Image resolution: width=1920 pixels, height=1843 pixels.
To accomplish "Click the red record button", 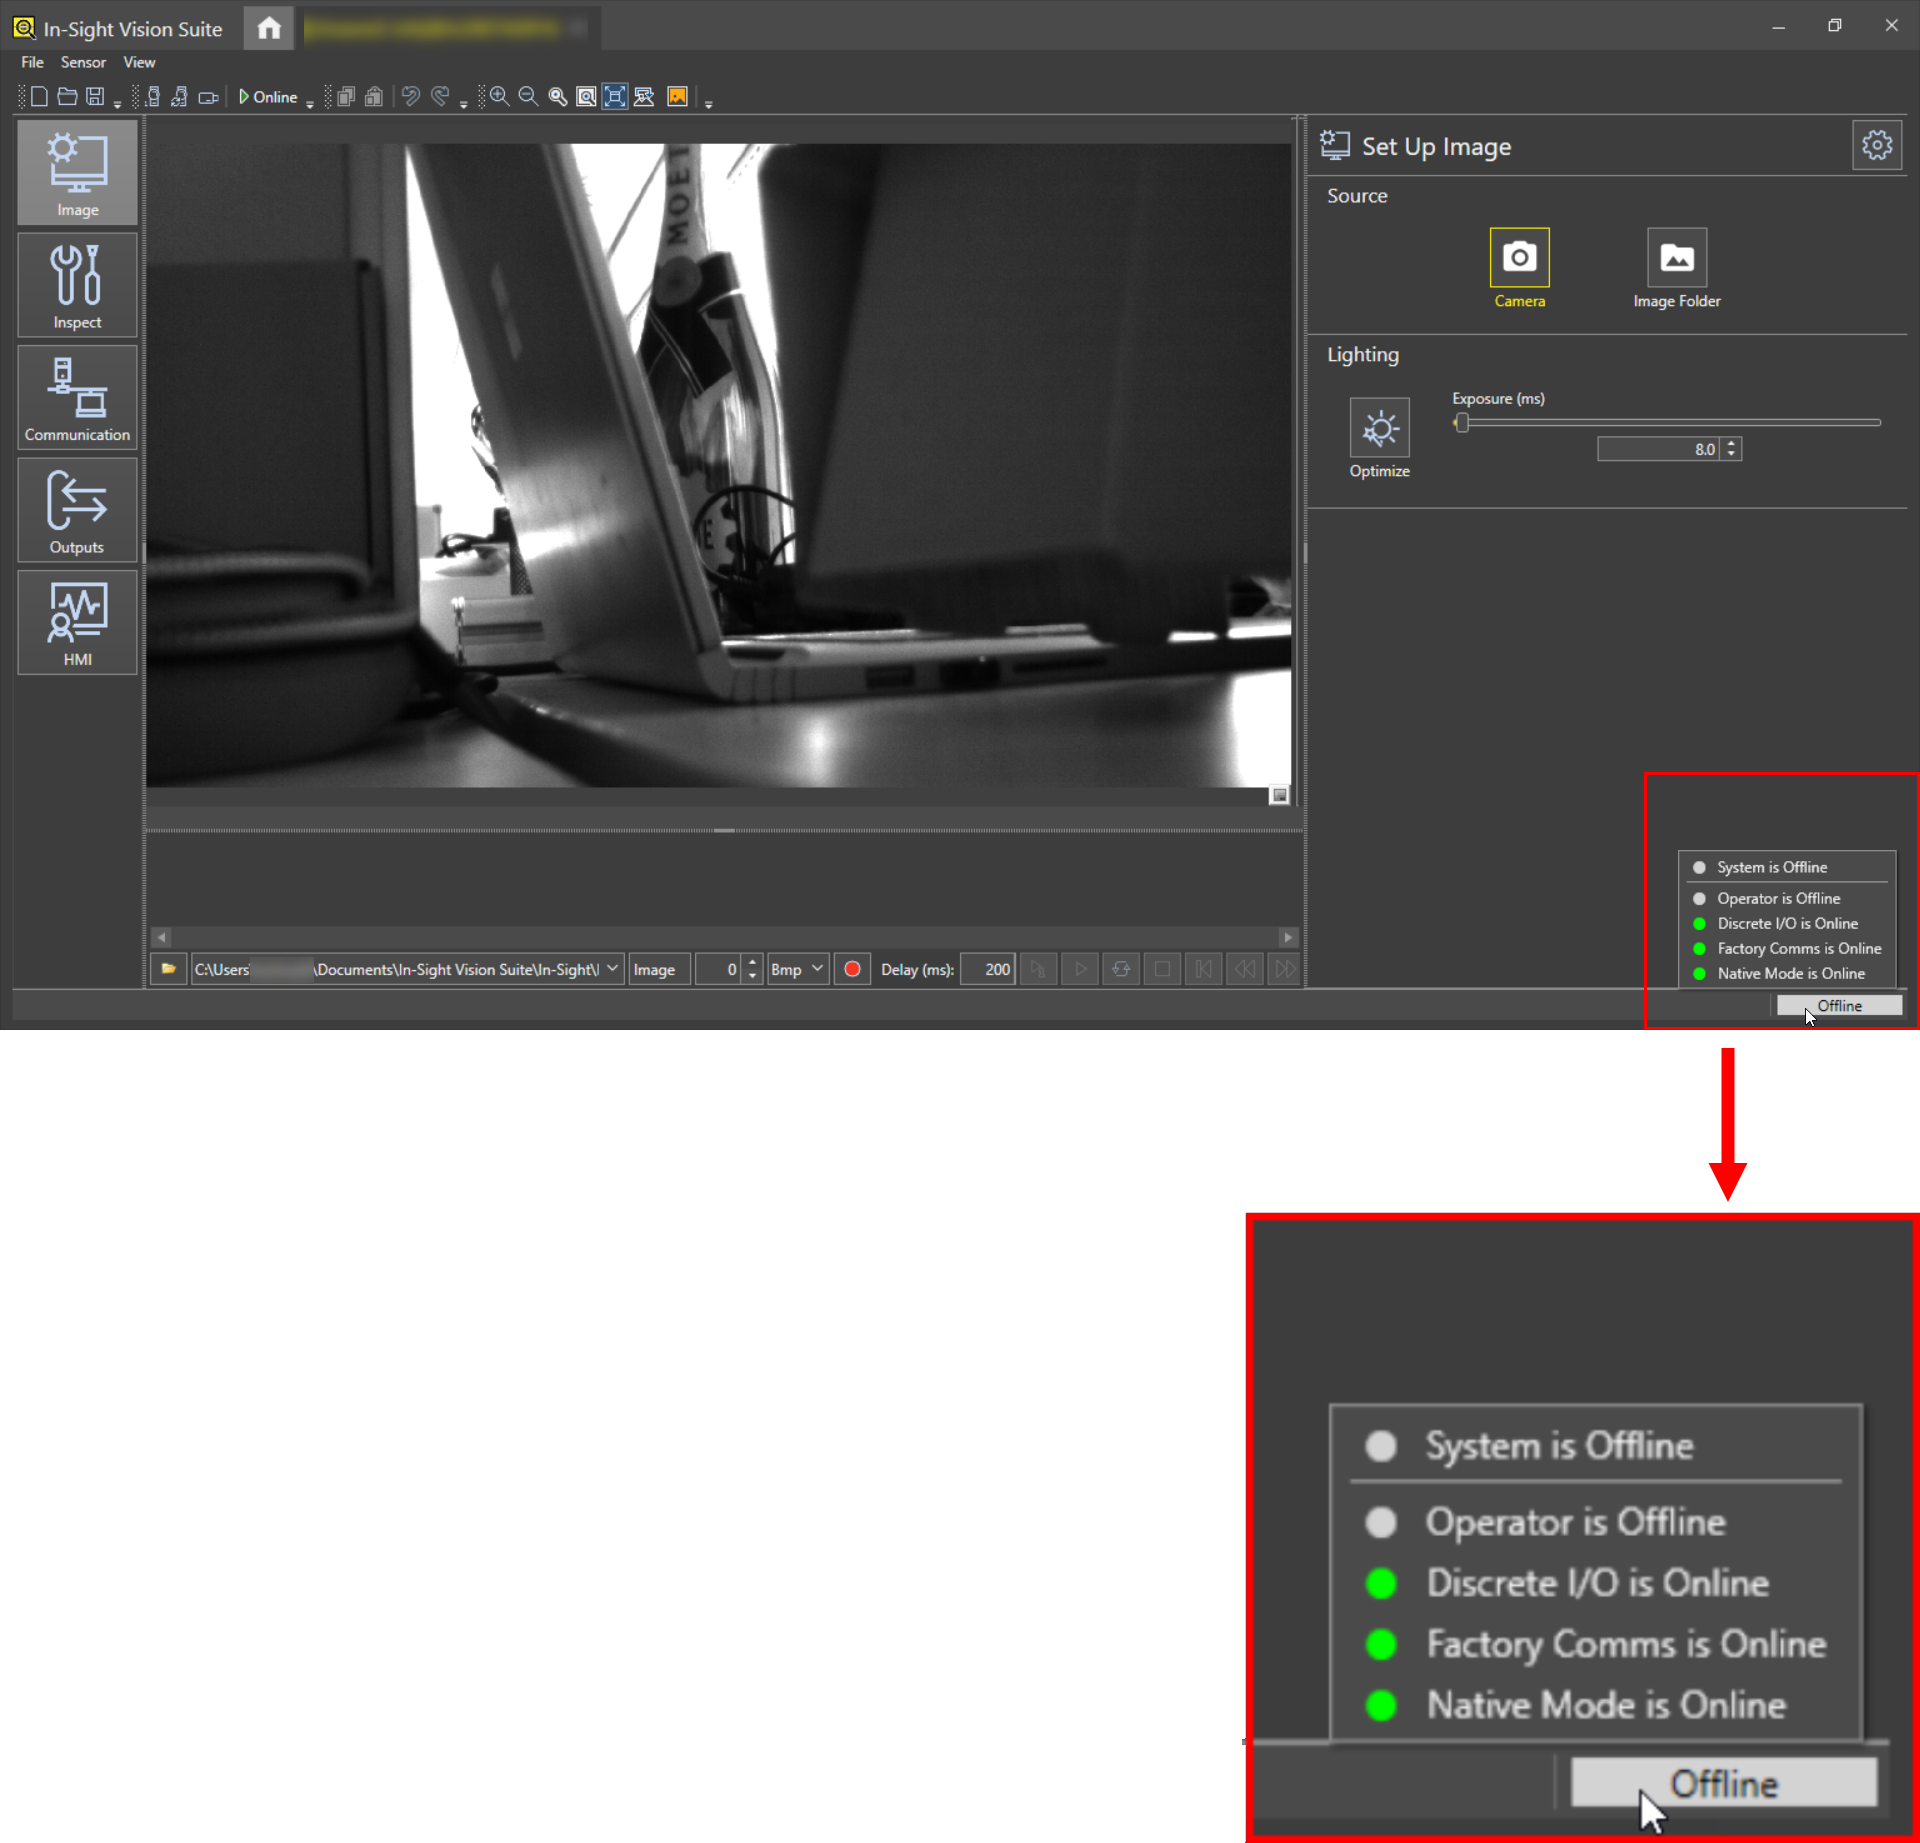I will point(852,969).
